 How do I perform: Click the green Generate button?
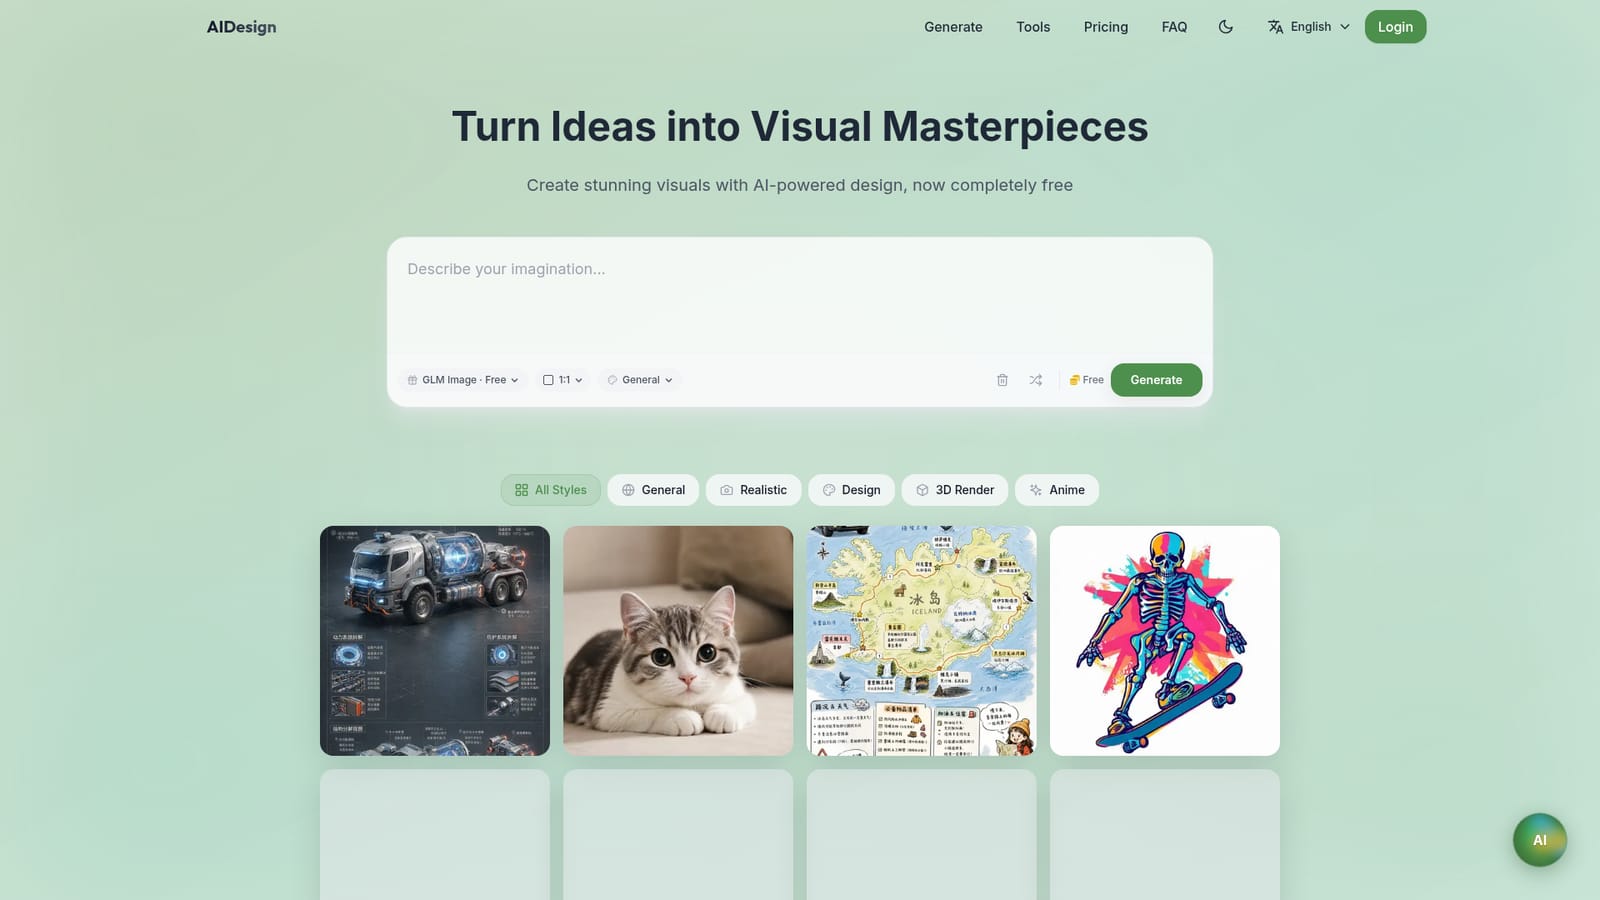pyautogui.click(x=1156, y=380)
